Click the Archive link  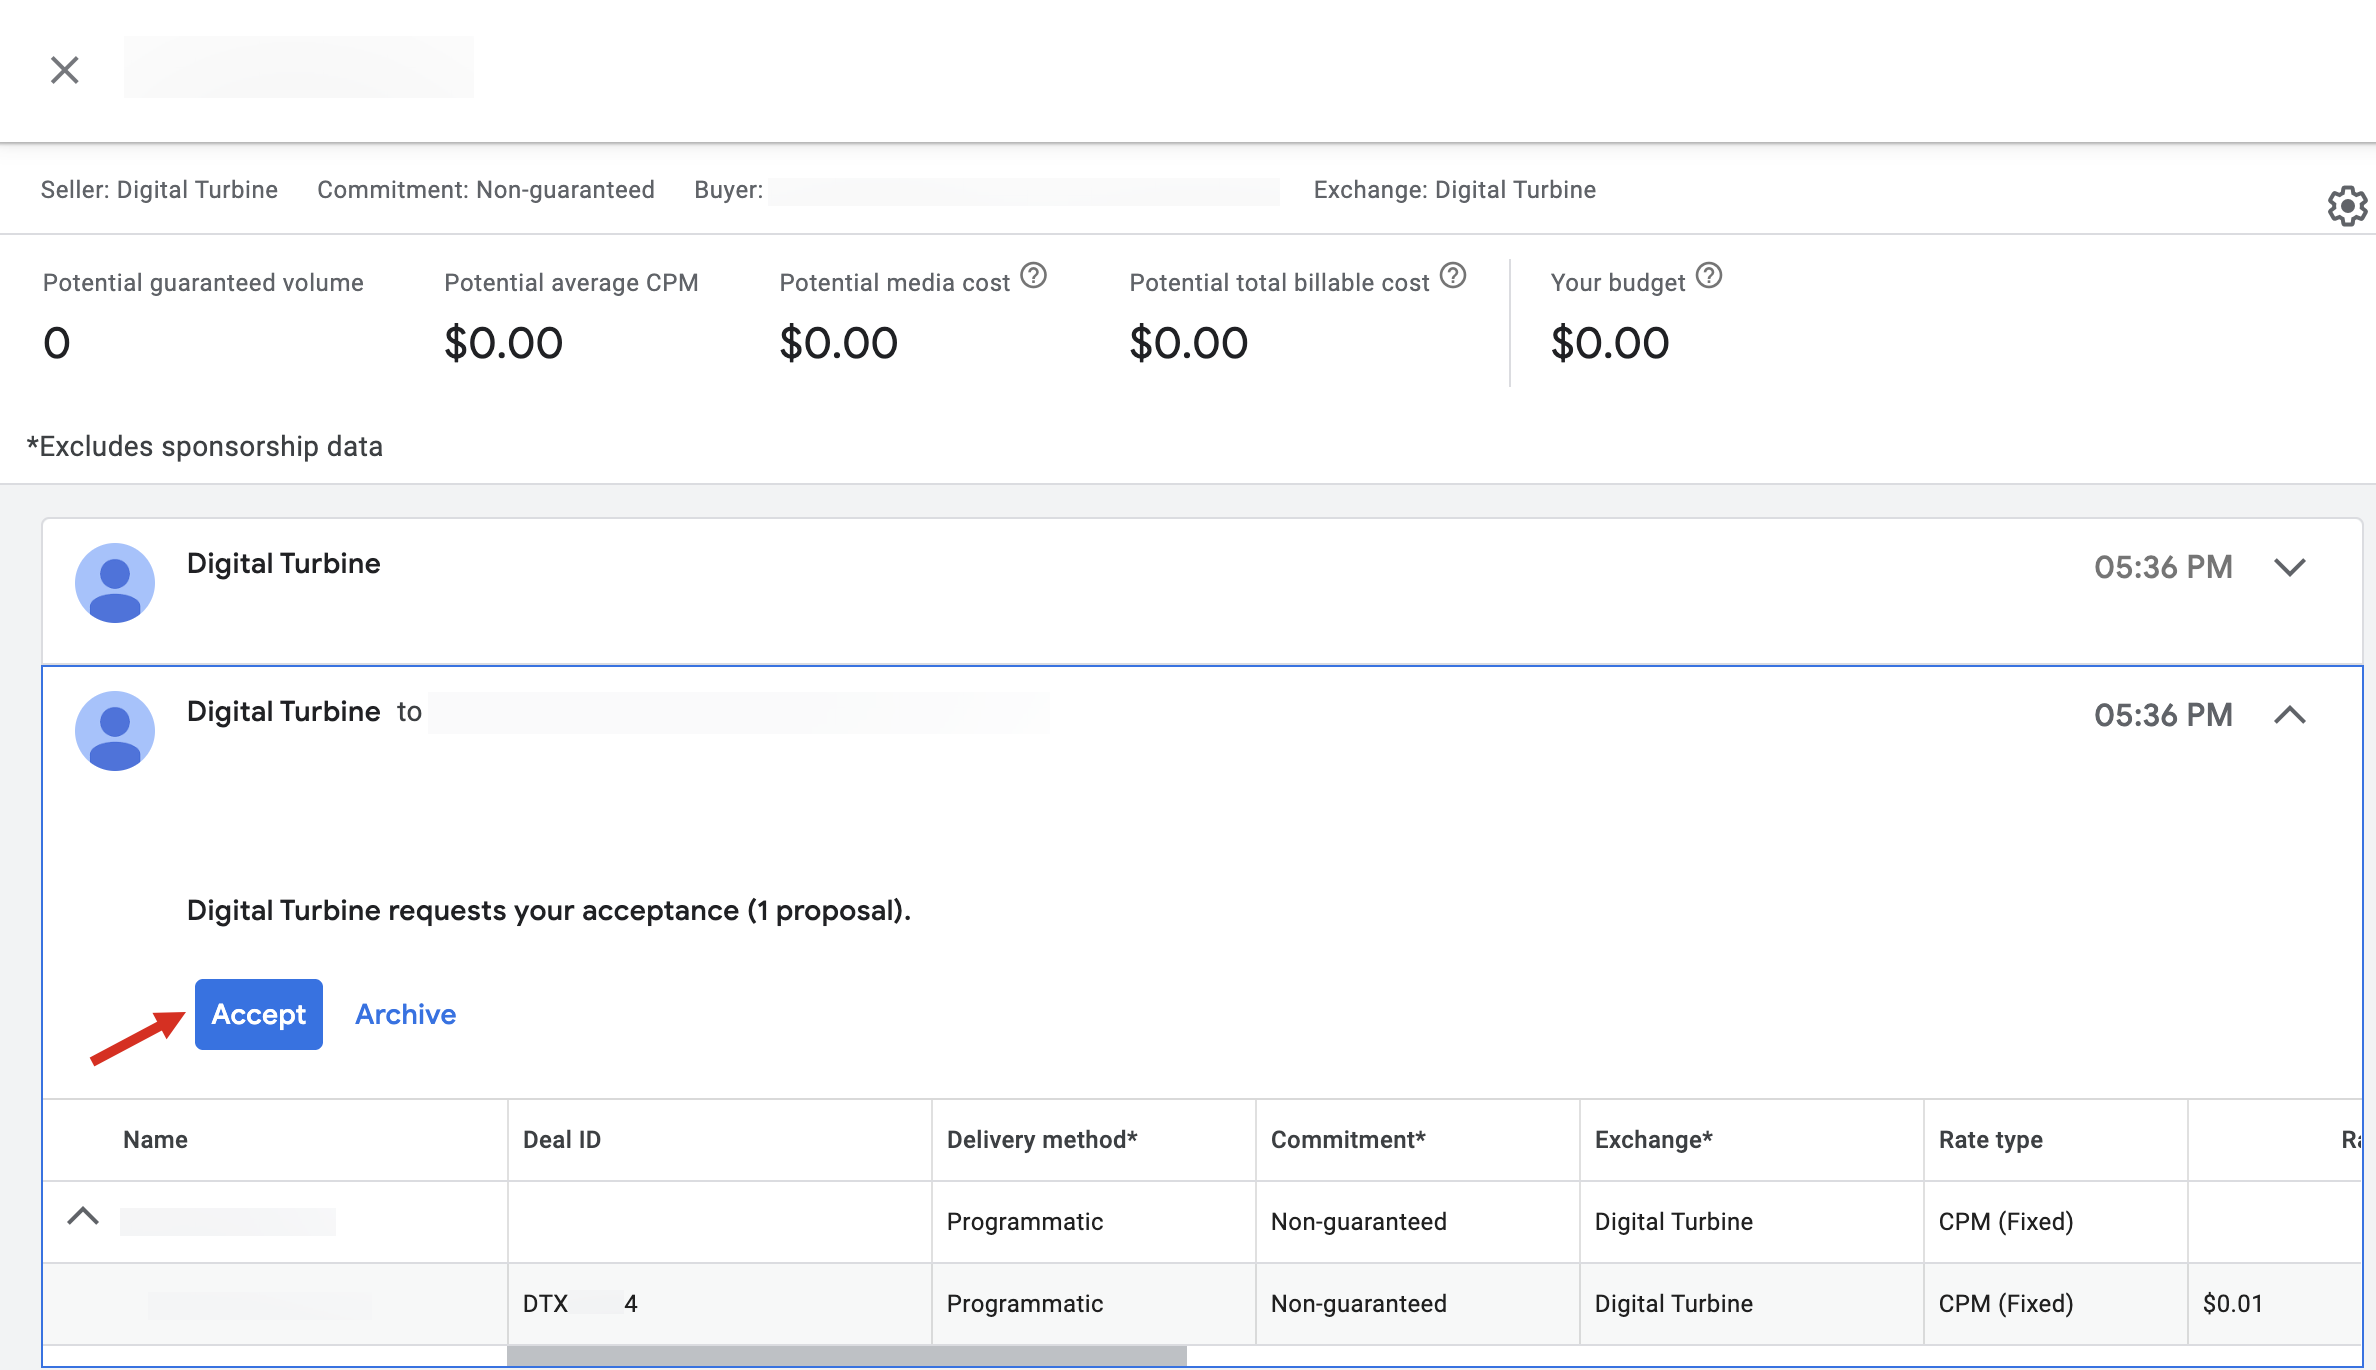coord(405,1014)
